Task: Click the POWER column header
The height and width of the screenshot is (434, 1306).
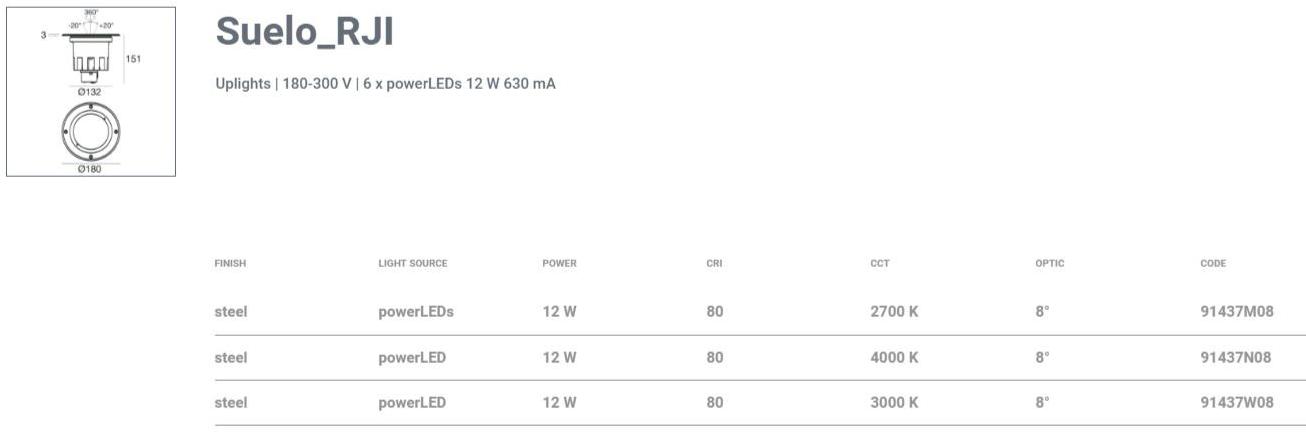Action: tap(559, 264)
